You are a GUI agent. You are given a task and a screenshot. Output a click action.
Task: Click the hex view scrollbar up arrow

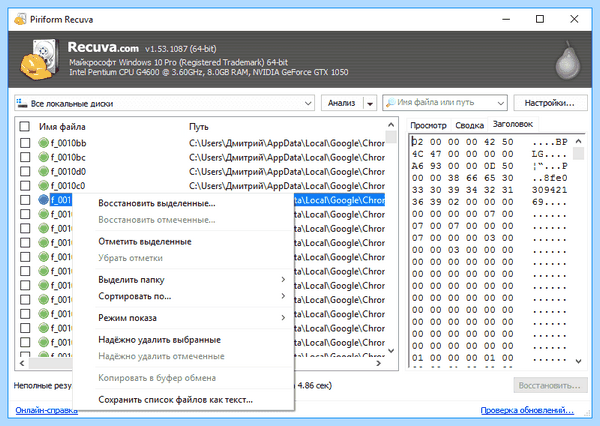(x=579, y=141)
